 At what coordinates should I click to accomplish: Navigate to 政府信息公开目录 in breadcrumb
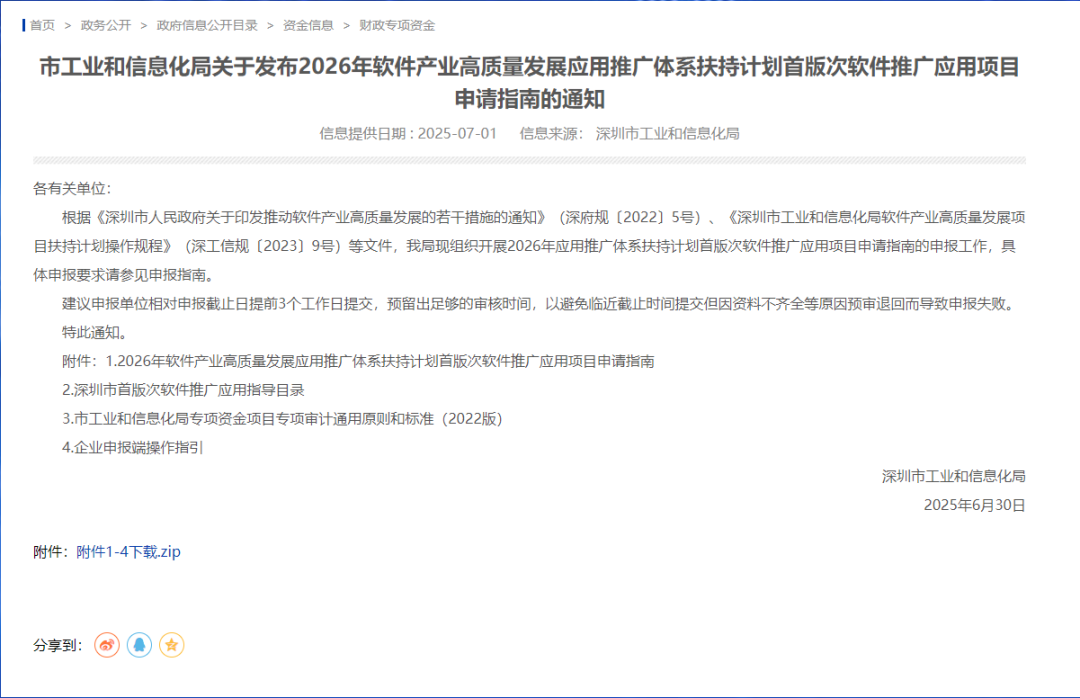point(206,25)
